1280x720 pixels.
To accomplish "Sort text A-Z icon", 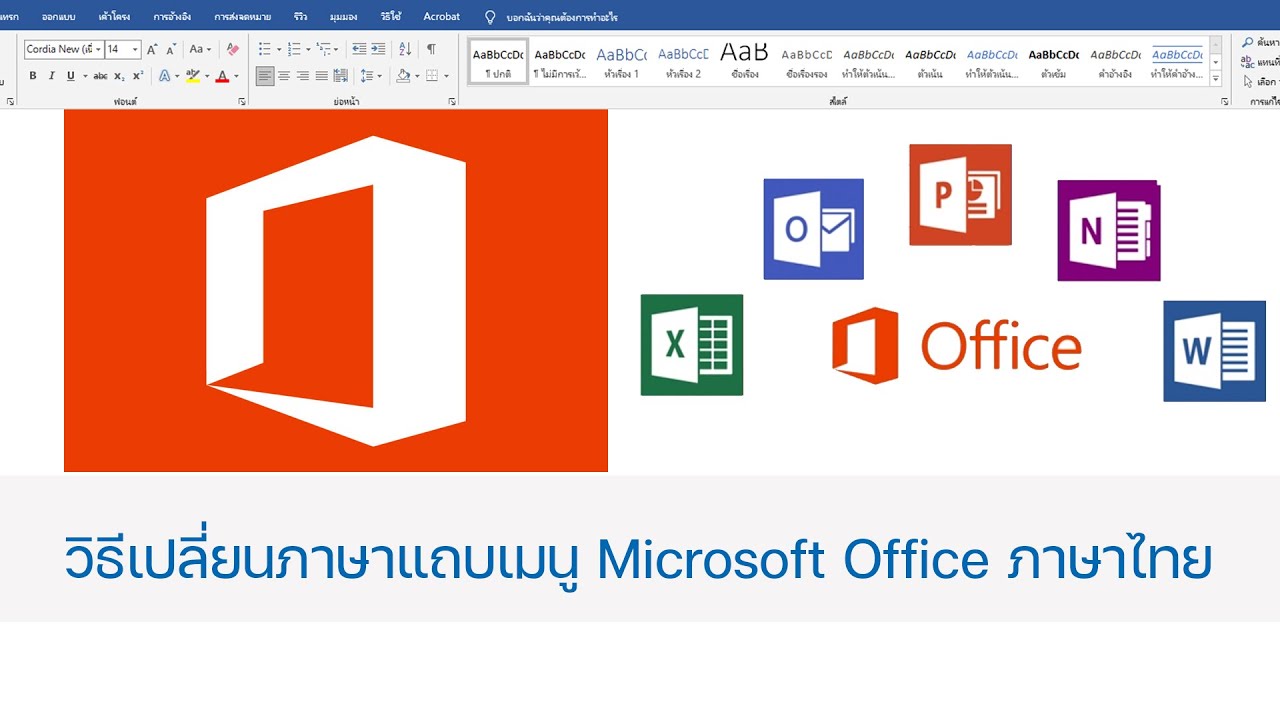I will point(405,49).
